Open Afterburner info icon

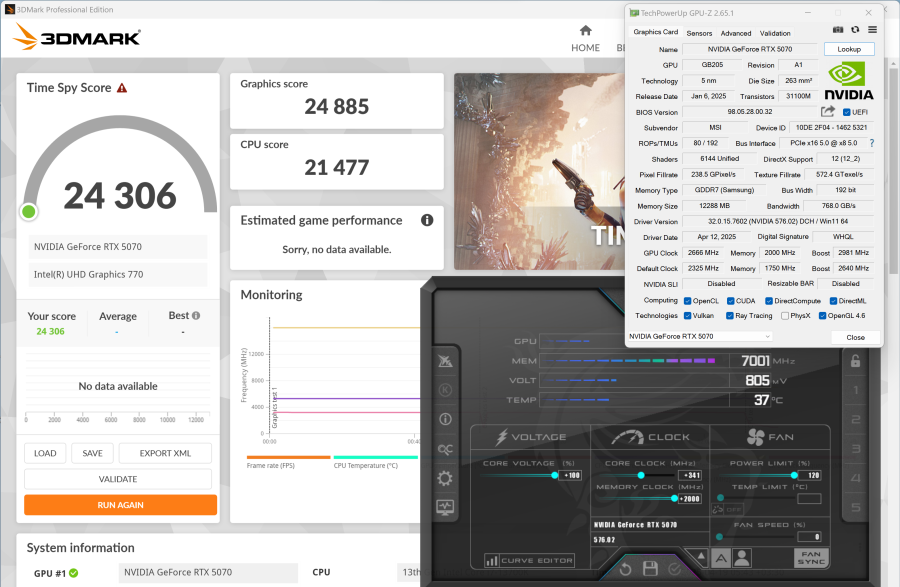click(445, 419)
